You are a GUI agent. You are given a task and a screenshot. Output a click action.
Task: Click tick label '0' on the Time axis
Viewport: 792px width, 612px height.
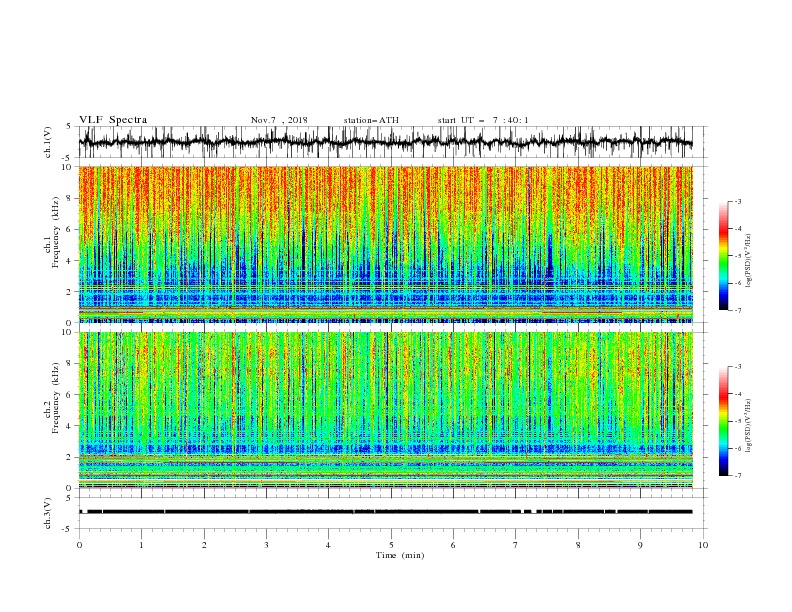pyautogui.click(x=79, y=545)
